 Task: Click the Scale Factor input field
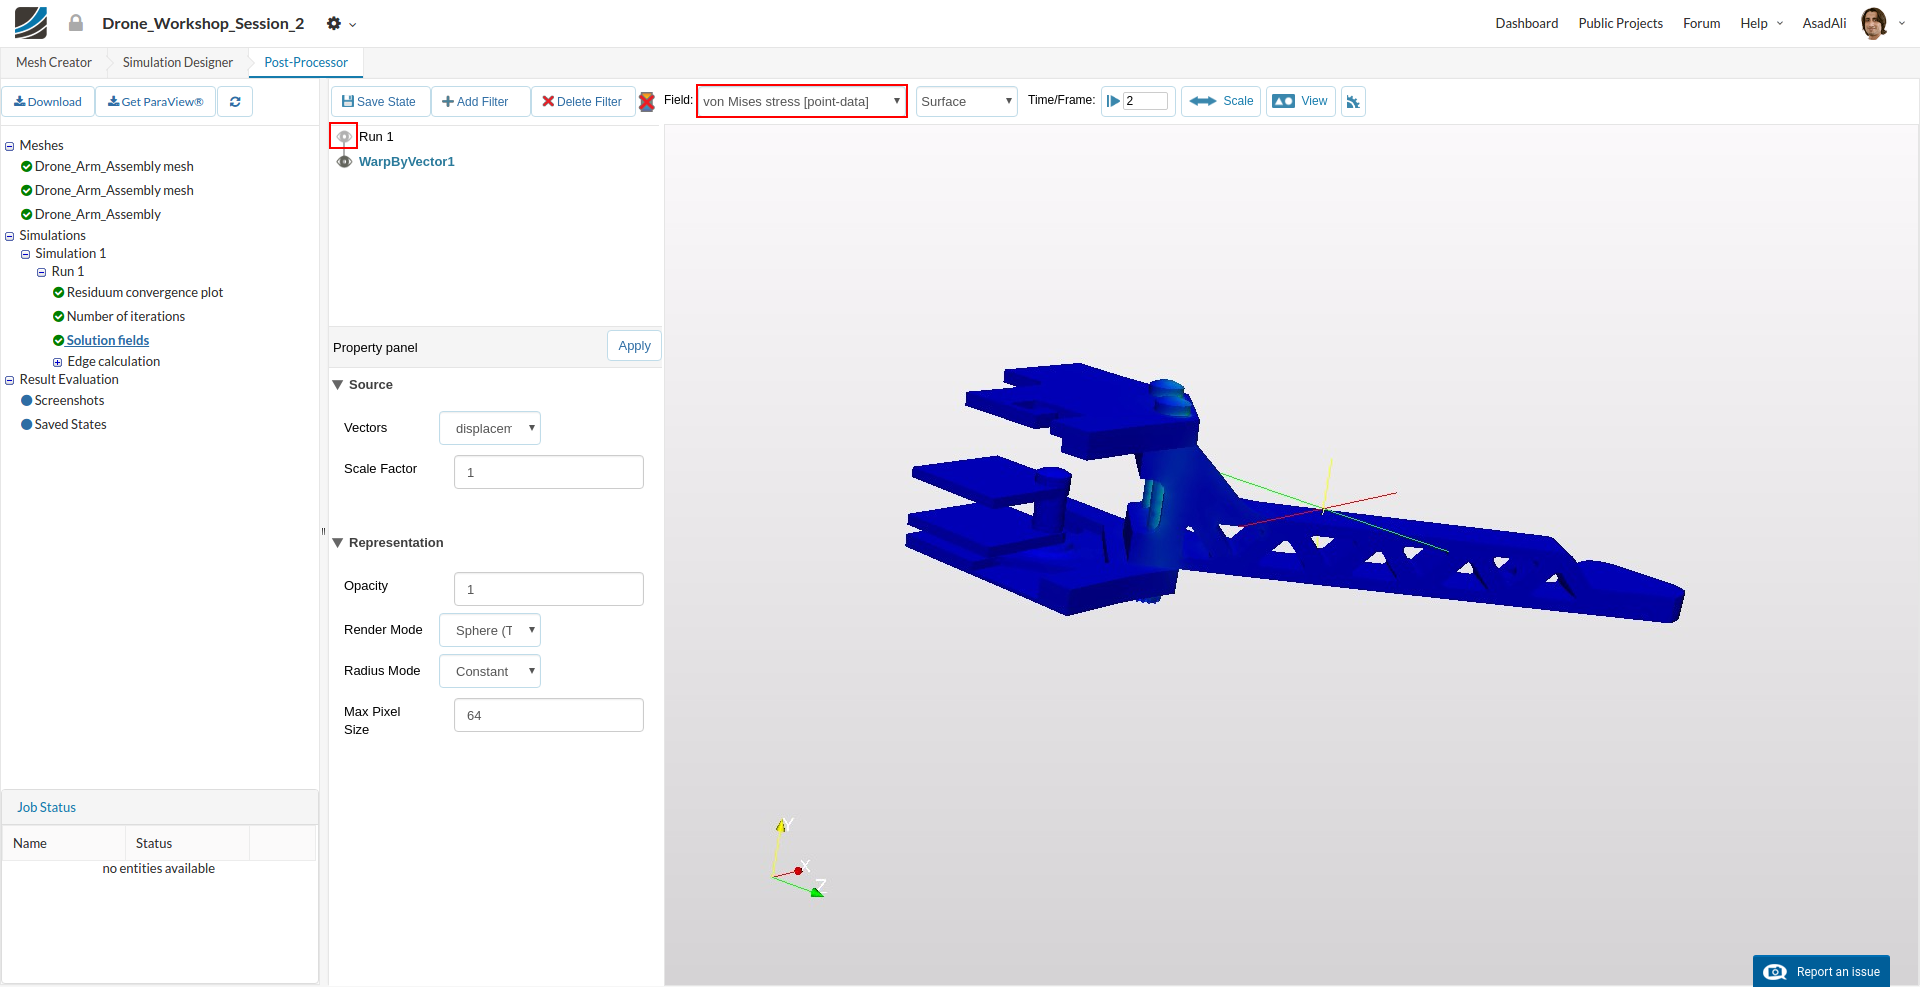click(549, 473)
